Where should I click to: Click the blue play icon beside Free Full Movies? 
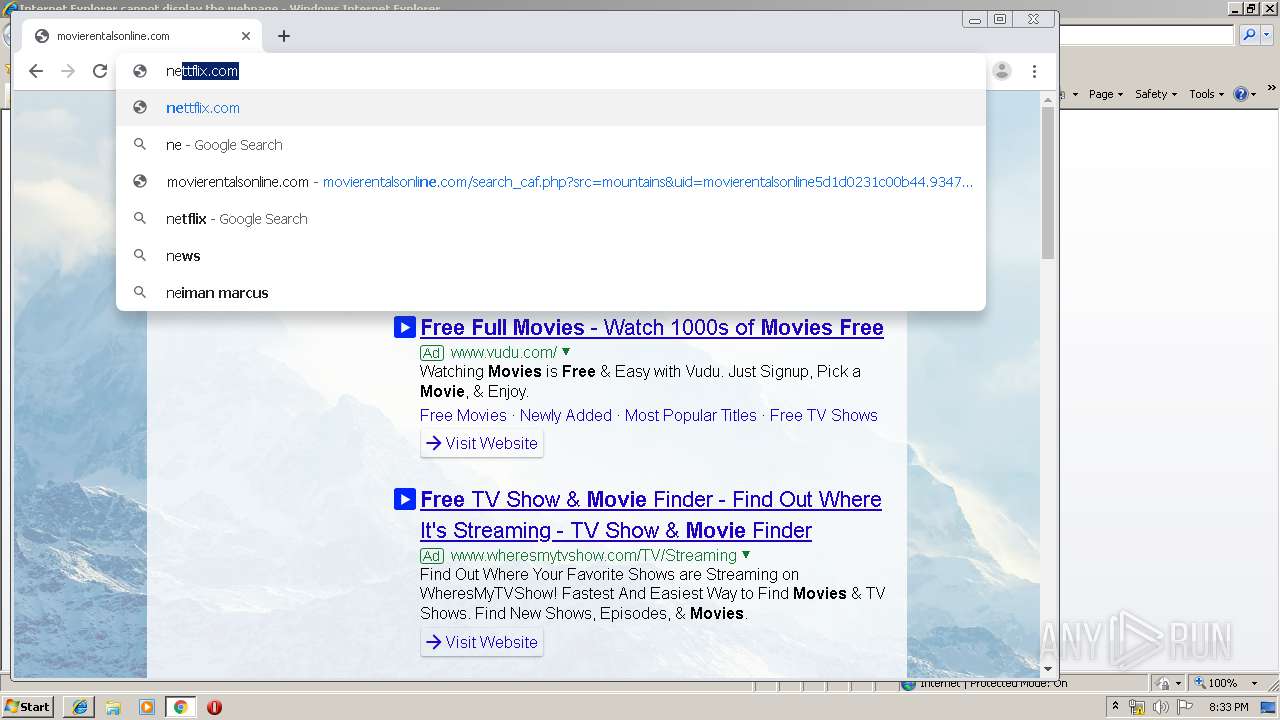404,327
